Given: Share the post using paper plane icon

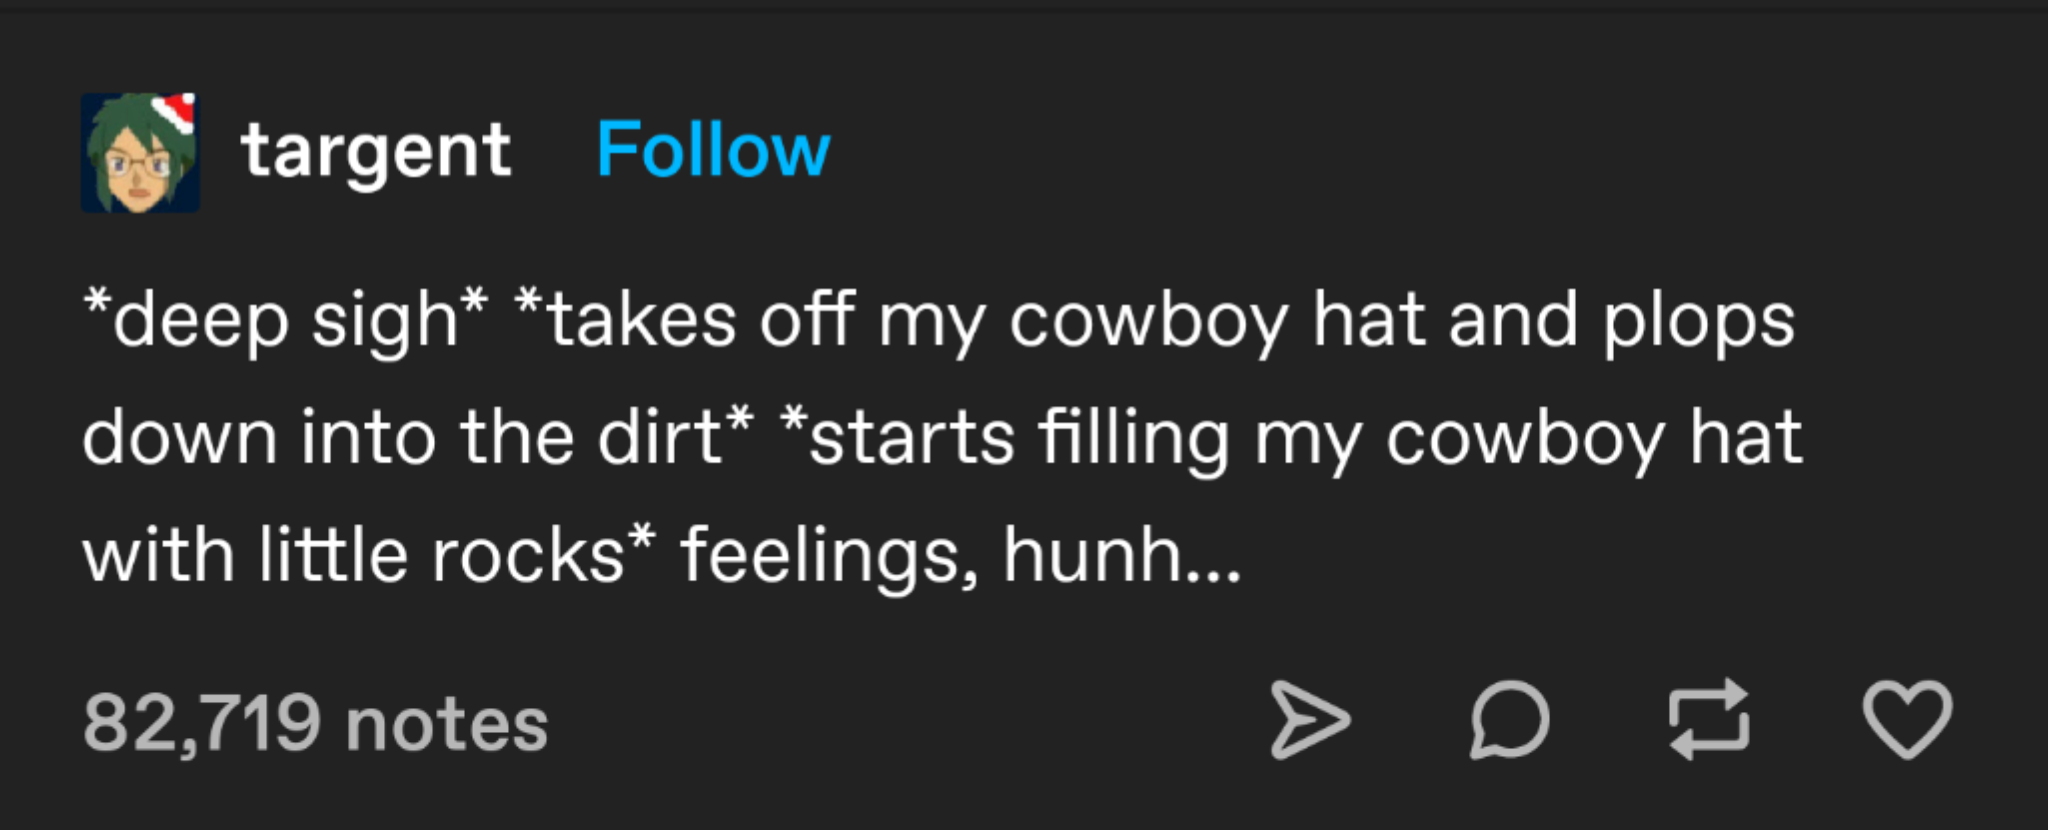Looking at the screenshot, I should pyautogui.click(x=1310, y=719).
